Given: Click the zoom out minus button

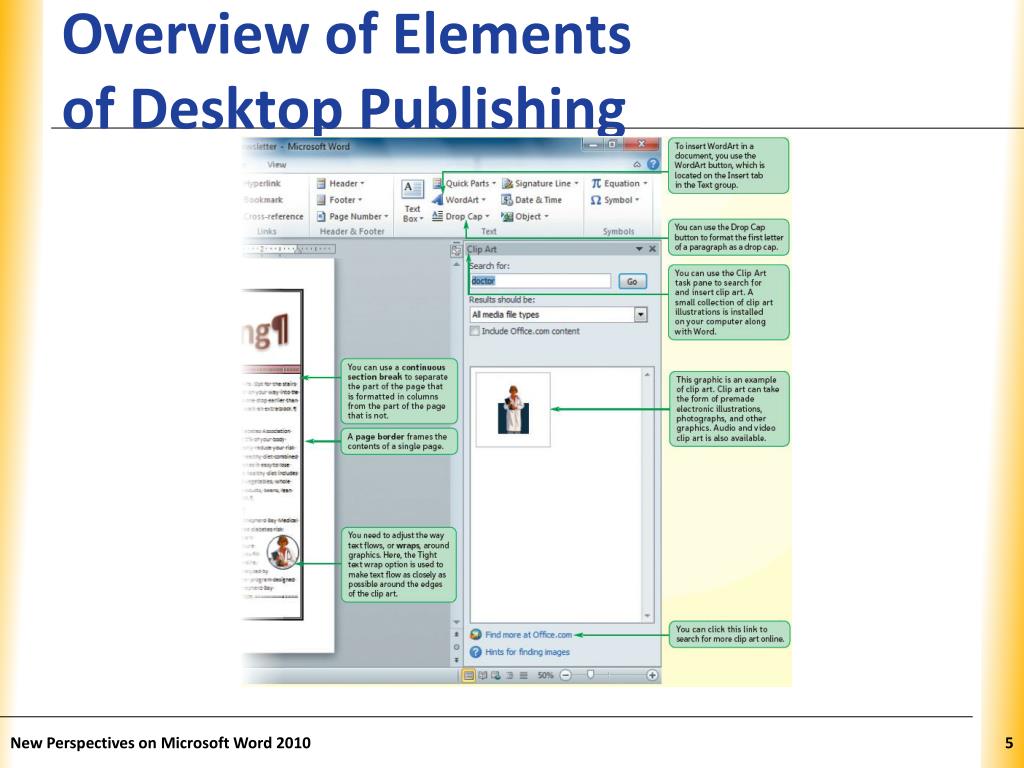Looking at the screenshot, I should coord(566,675).
